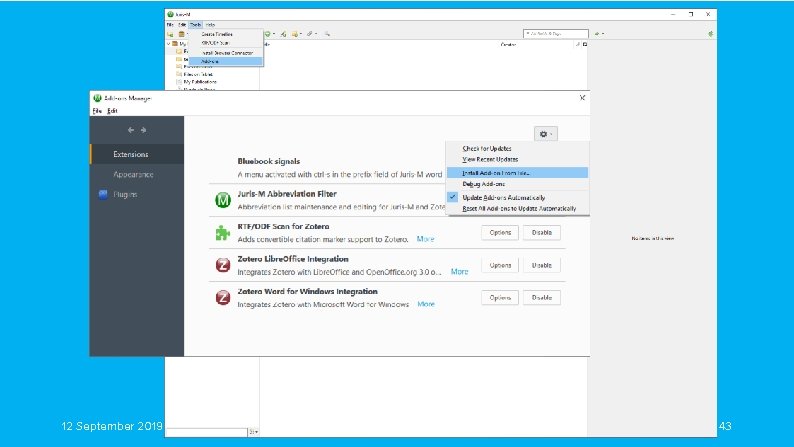Click the search field in Juris-M toolbar
The width and height of the screenshot is (794, 447).
[x=555, y=33]
